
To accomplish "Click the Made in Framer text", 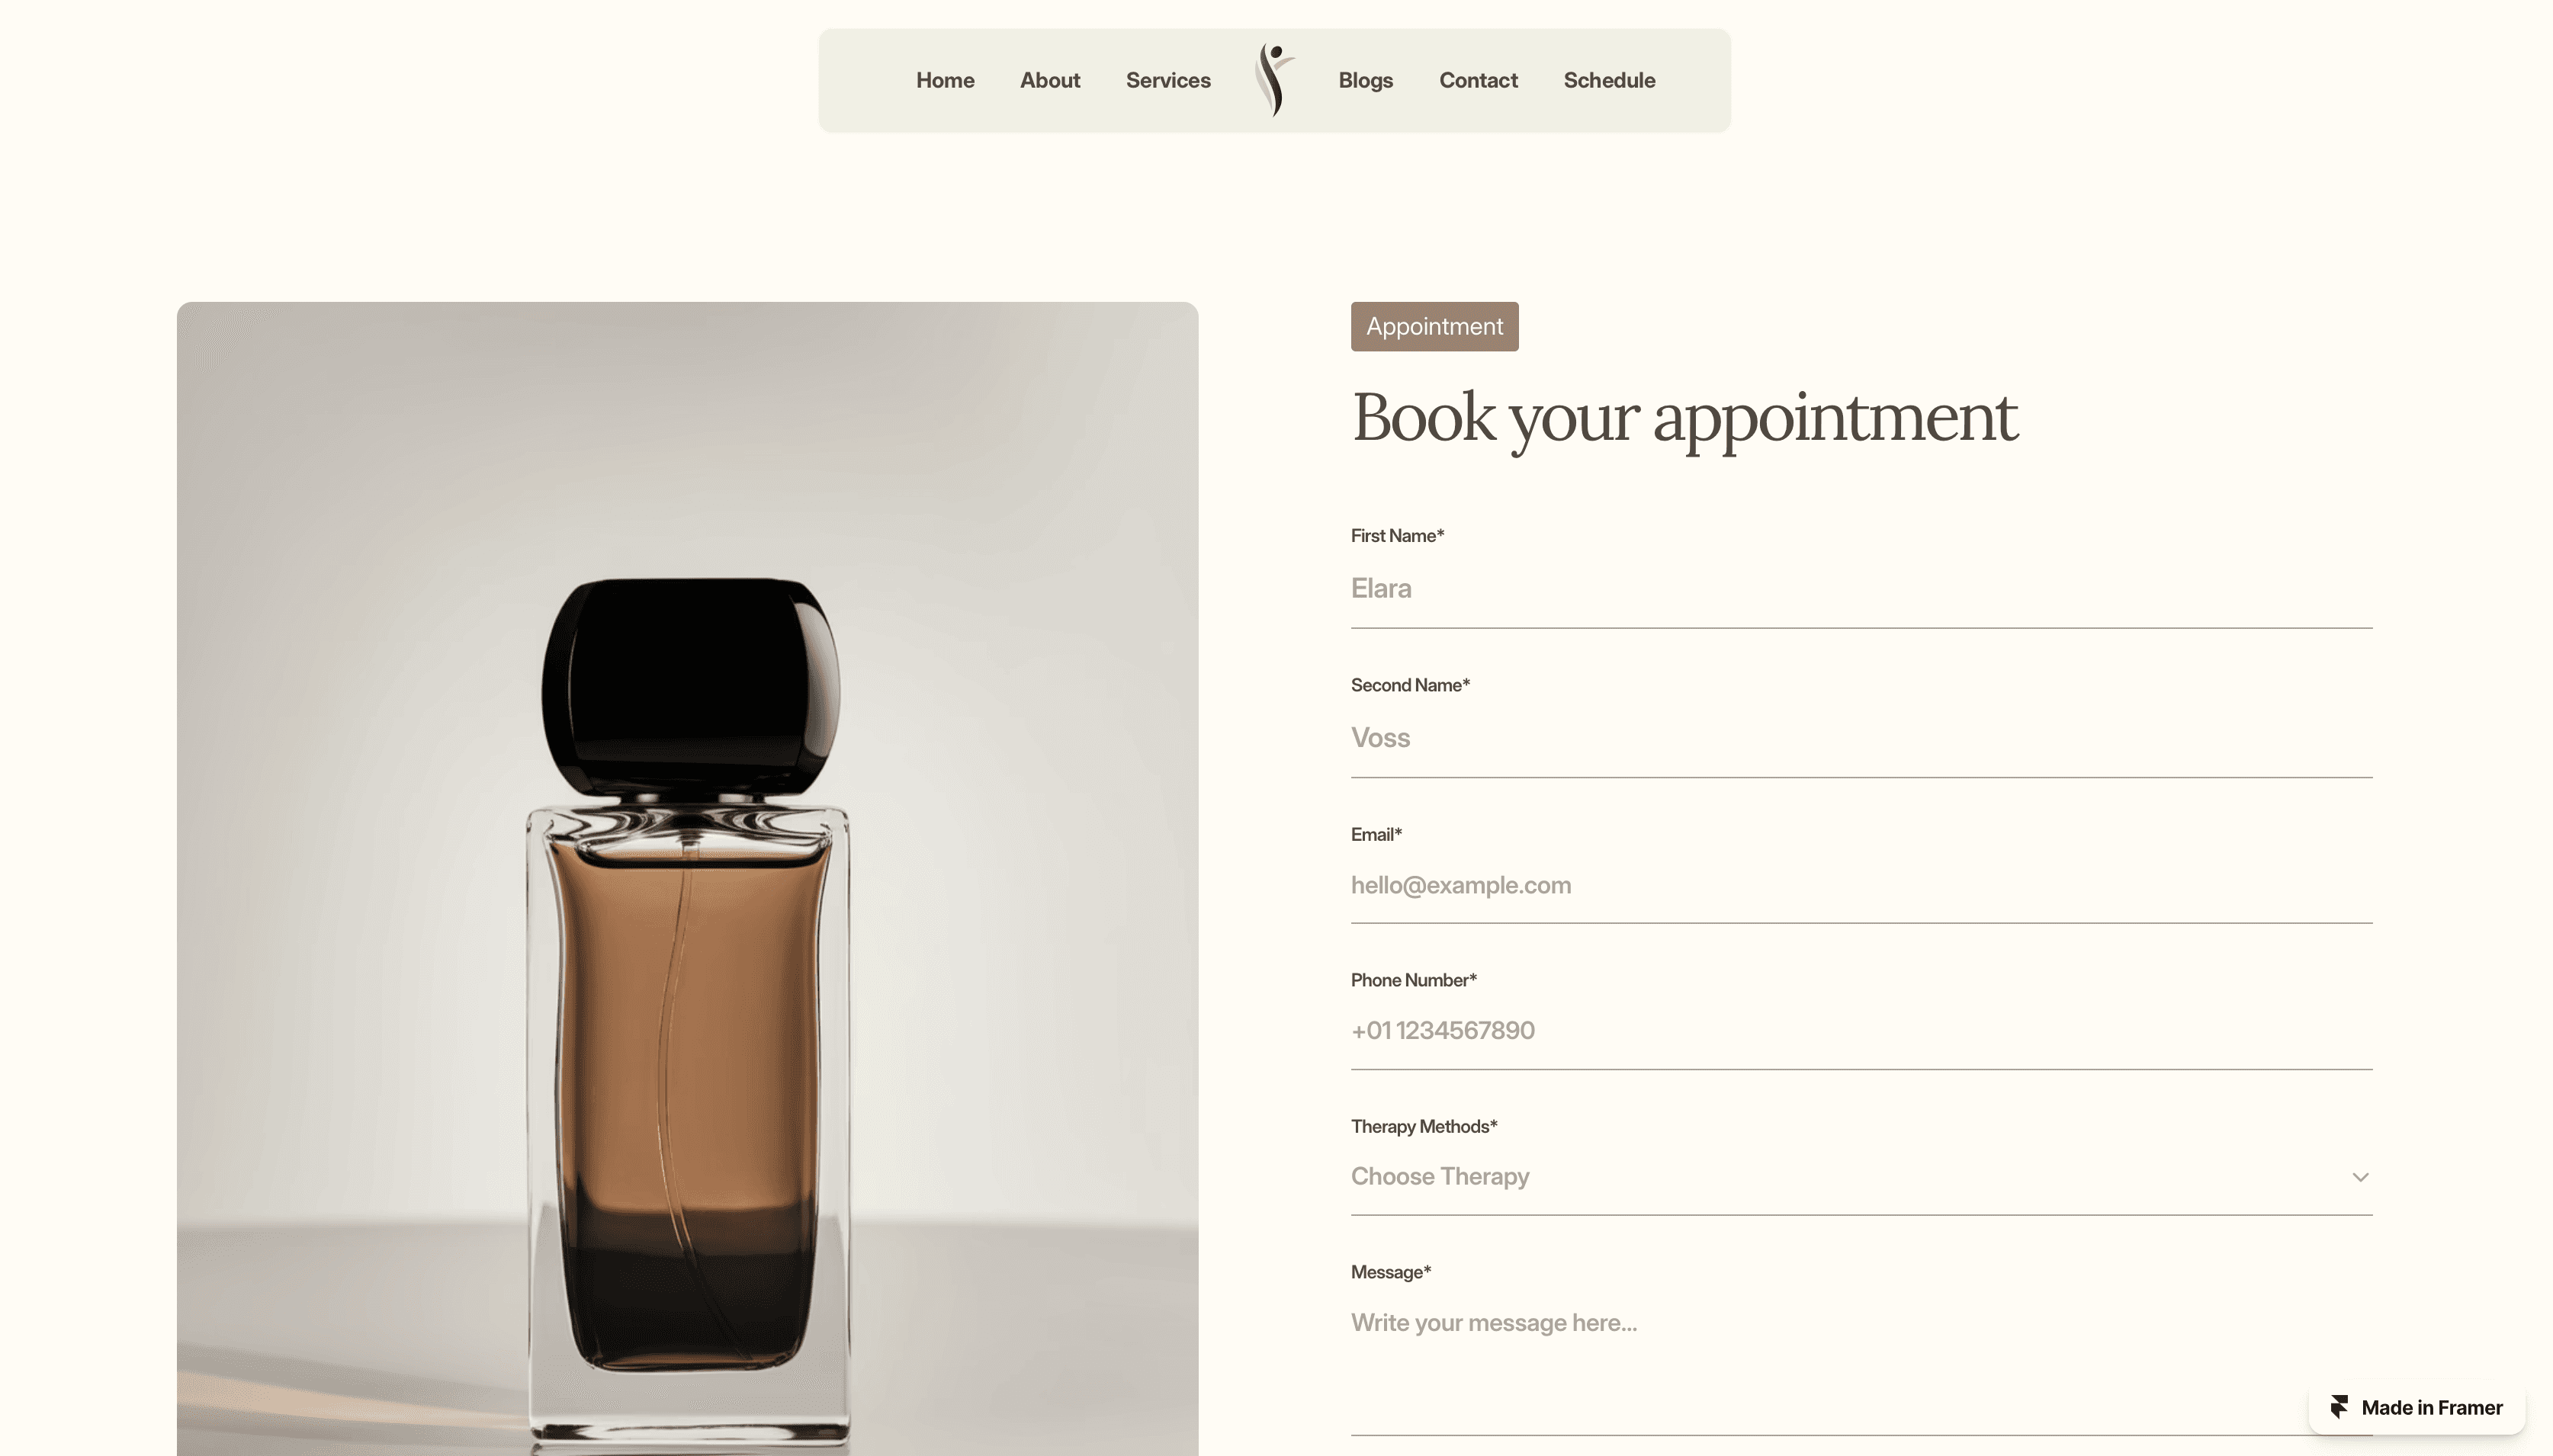I will pos(2431,1408).
